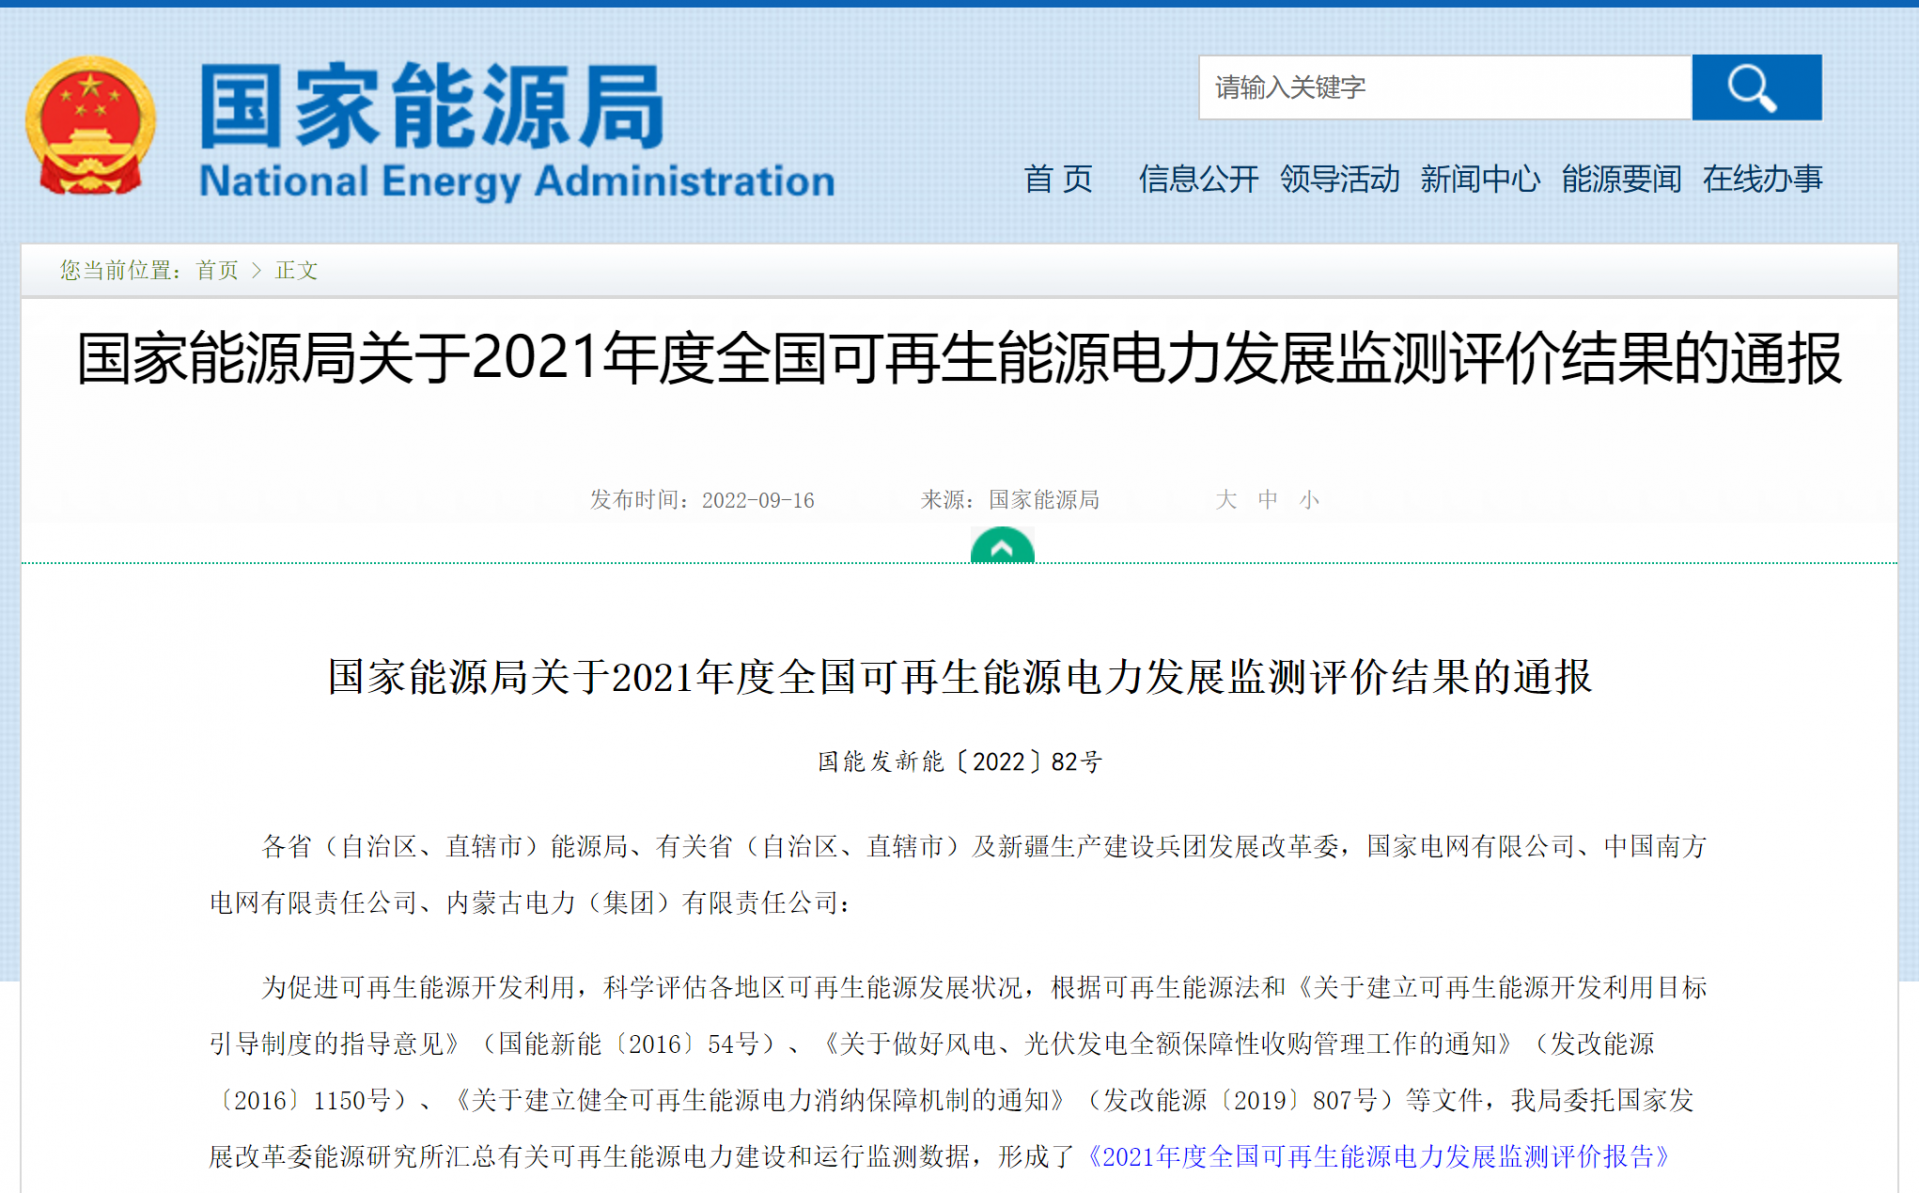1919x1193 pixels.
Task: Click National Energy Administration English title
Action: pos(516,182)
